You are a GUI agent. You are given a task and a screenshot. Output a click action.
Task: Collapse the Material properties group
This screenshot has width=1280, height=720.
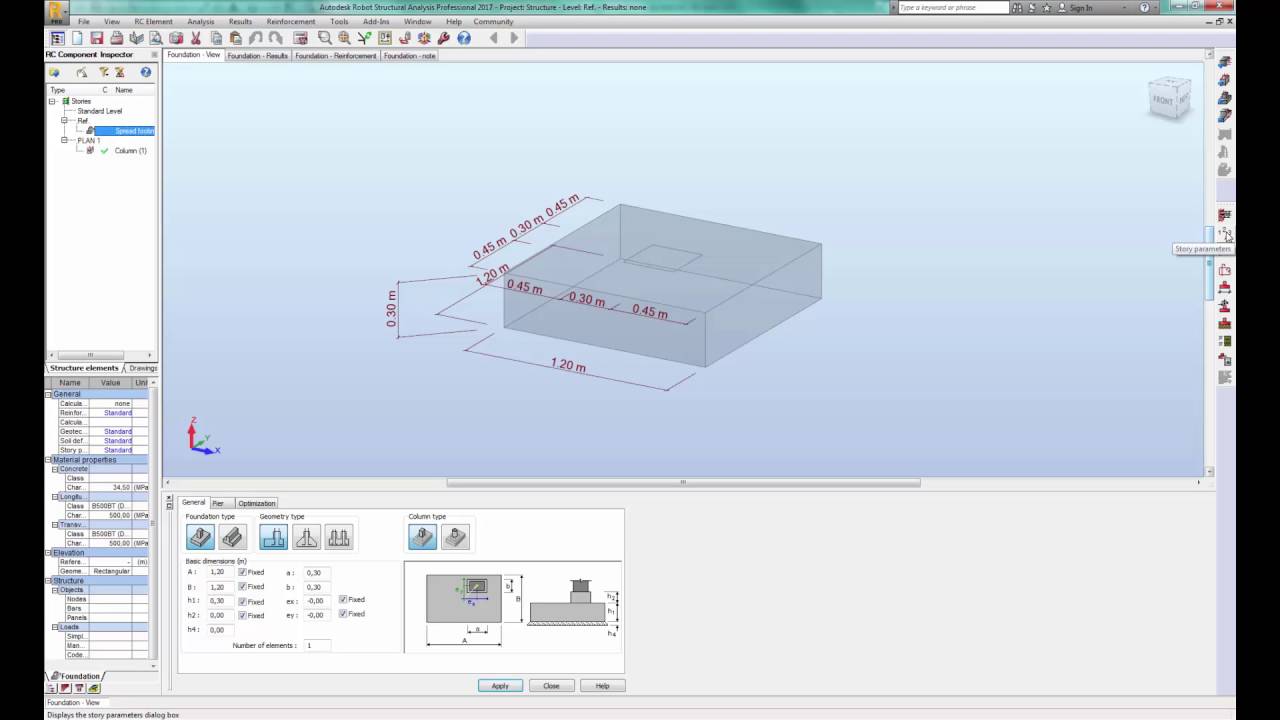pos(48,460)
